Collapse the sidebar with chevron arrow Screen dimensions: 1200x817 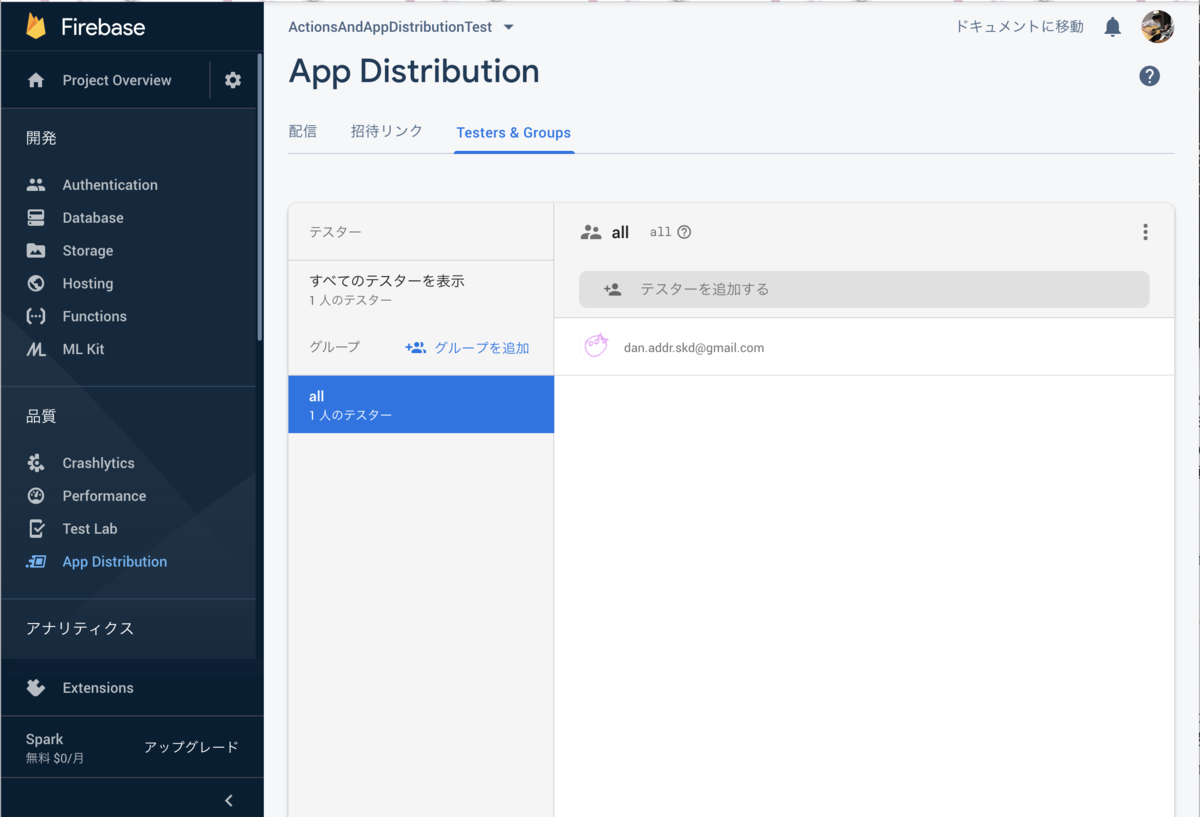coord(229,800)
